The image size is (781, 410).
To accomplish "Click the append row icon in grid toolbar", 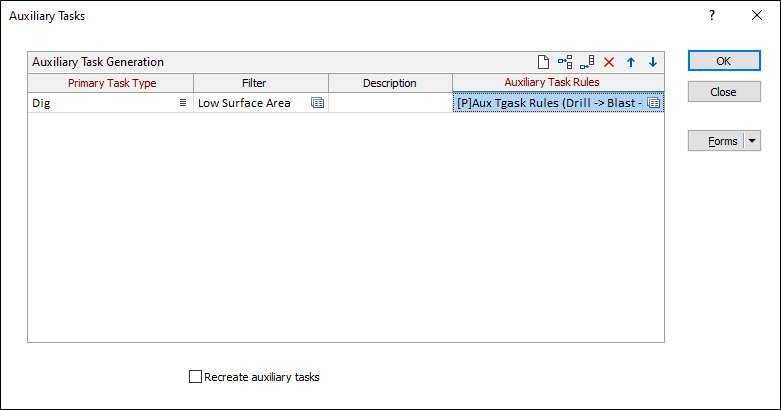I will click(x=587, y=62).
